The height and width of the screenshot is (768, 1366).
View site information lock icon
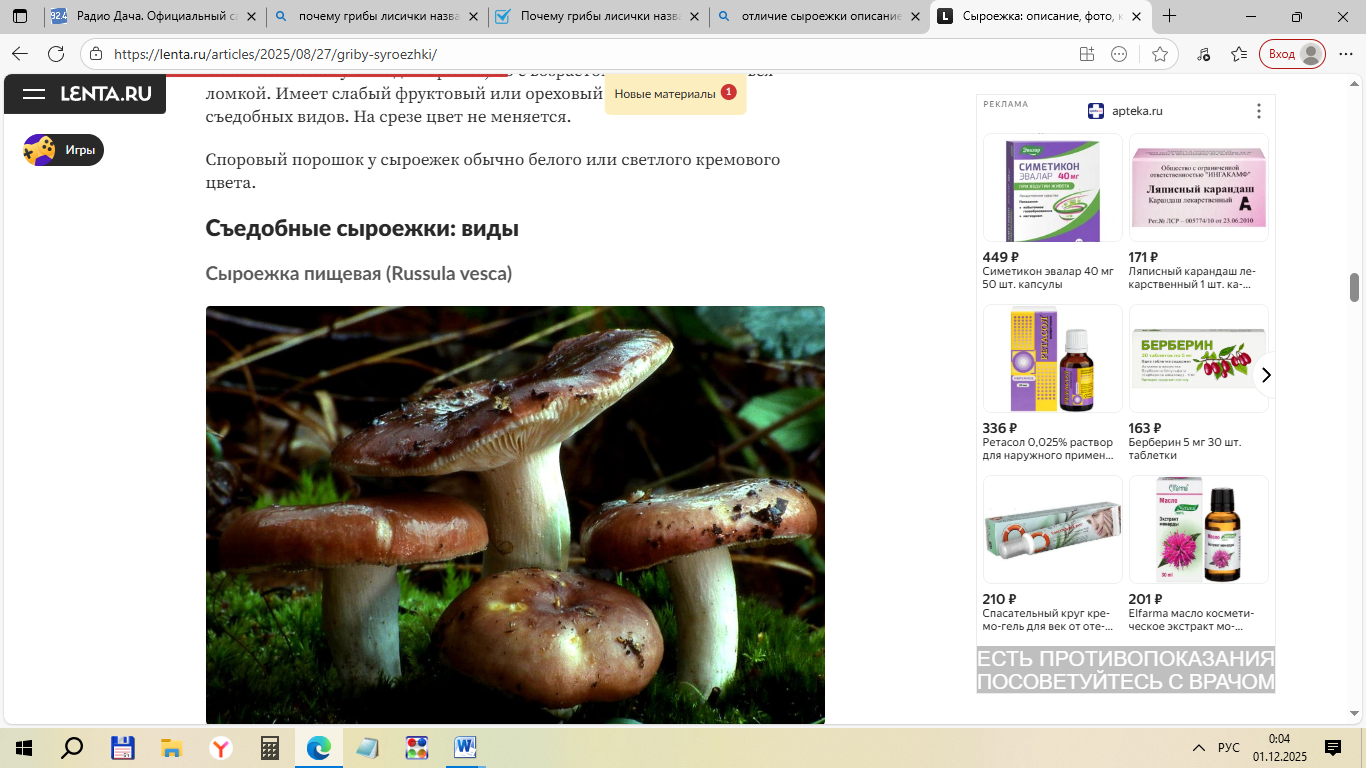(x=95, y=54)
